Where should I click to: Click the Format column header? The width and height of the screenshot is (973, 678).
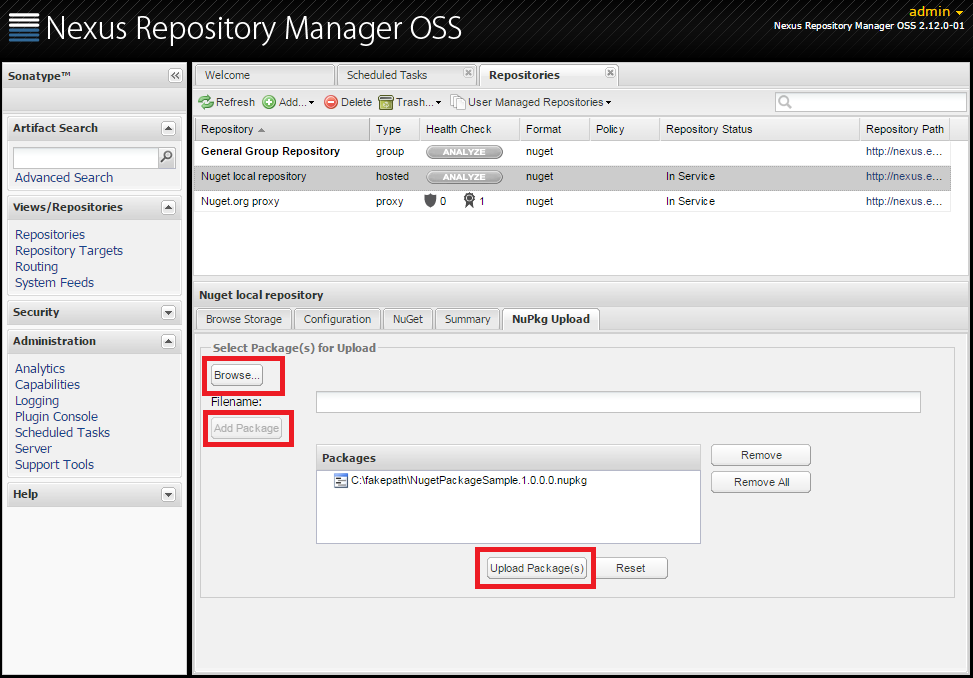[555, 129]
